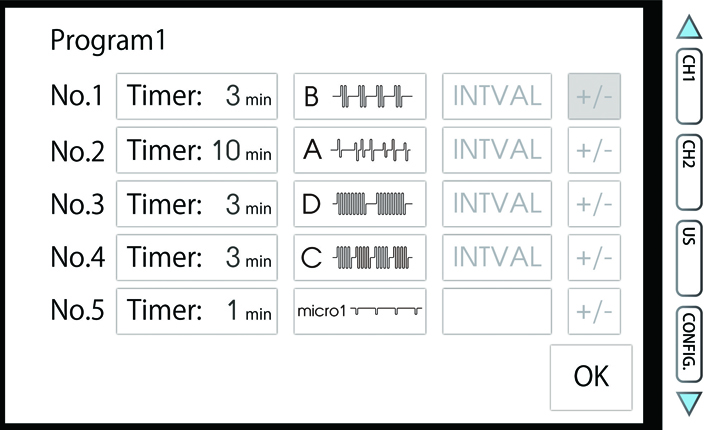717x430 pixels.
Task: Open Timer 3 min setting for No.1
Action: (199, 96)
